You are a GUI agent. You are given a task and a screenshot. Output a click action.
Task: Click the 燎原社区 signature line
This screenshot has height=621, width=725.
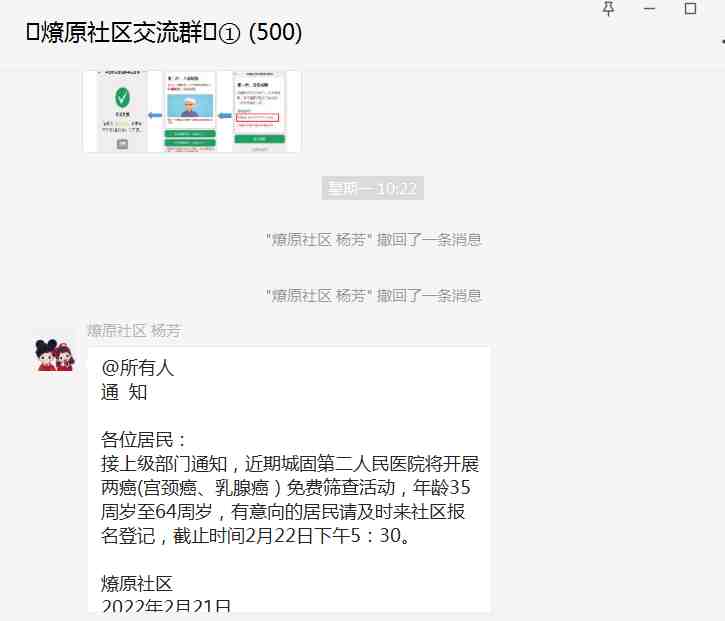[137, 583]
